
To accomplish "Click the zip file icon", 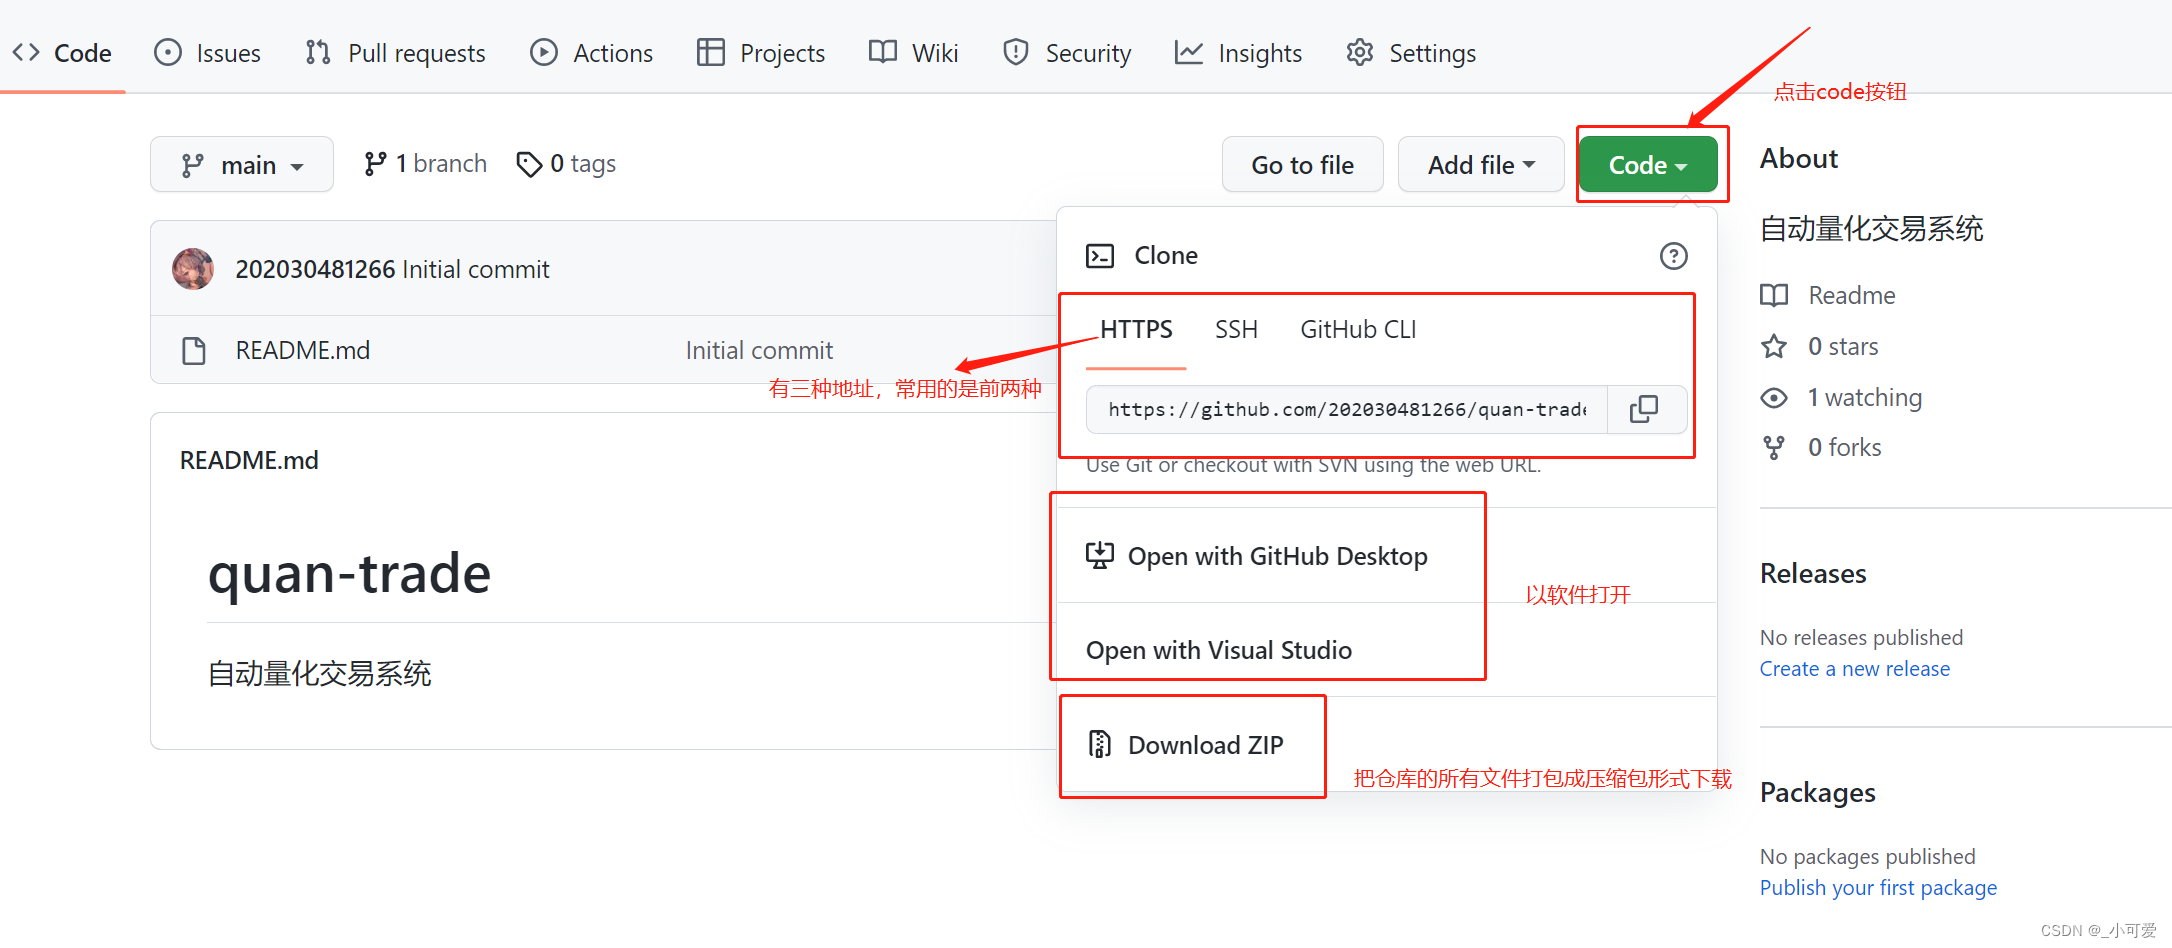I will [x=1100, y=744].
